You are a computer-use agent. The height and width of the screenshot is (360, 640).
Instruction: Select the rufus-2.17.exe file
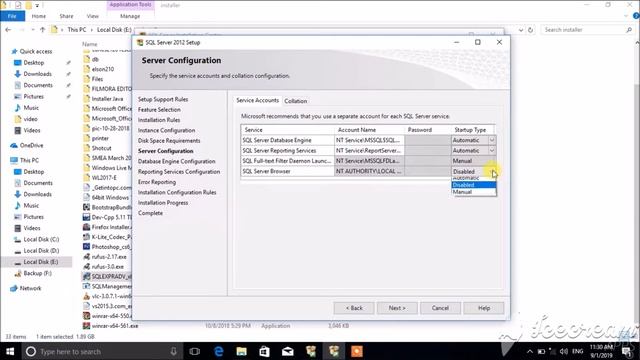click(x=109, y=257)
